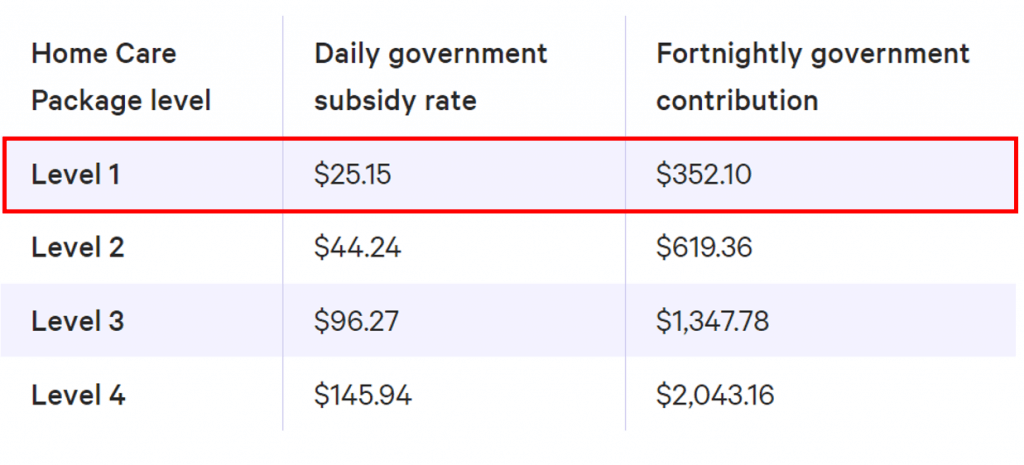Pick the $619.36 fortnightly contribution cell
Viewport: 1024px width, 465px height.
[704, 248]
